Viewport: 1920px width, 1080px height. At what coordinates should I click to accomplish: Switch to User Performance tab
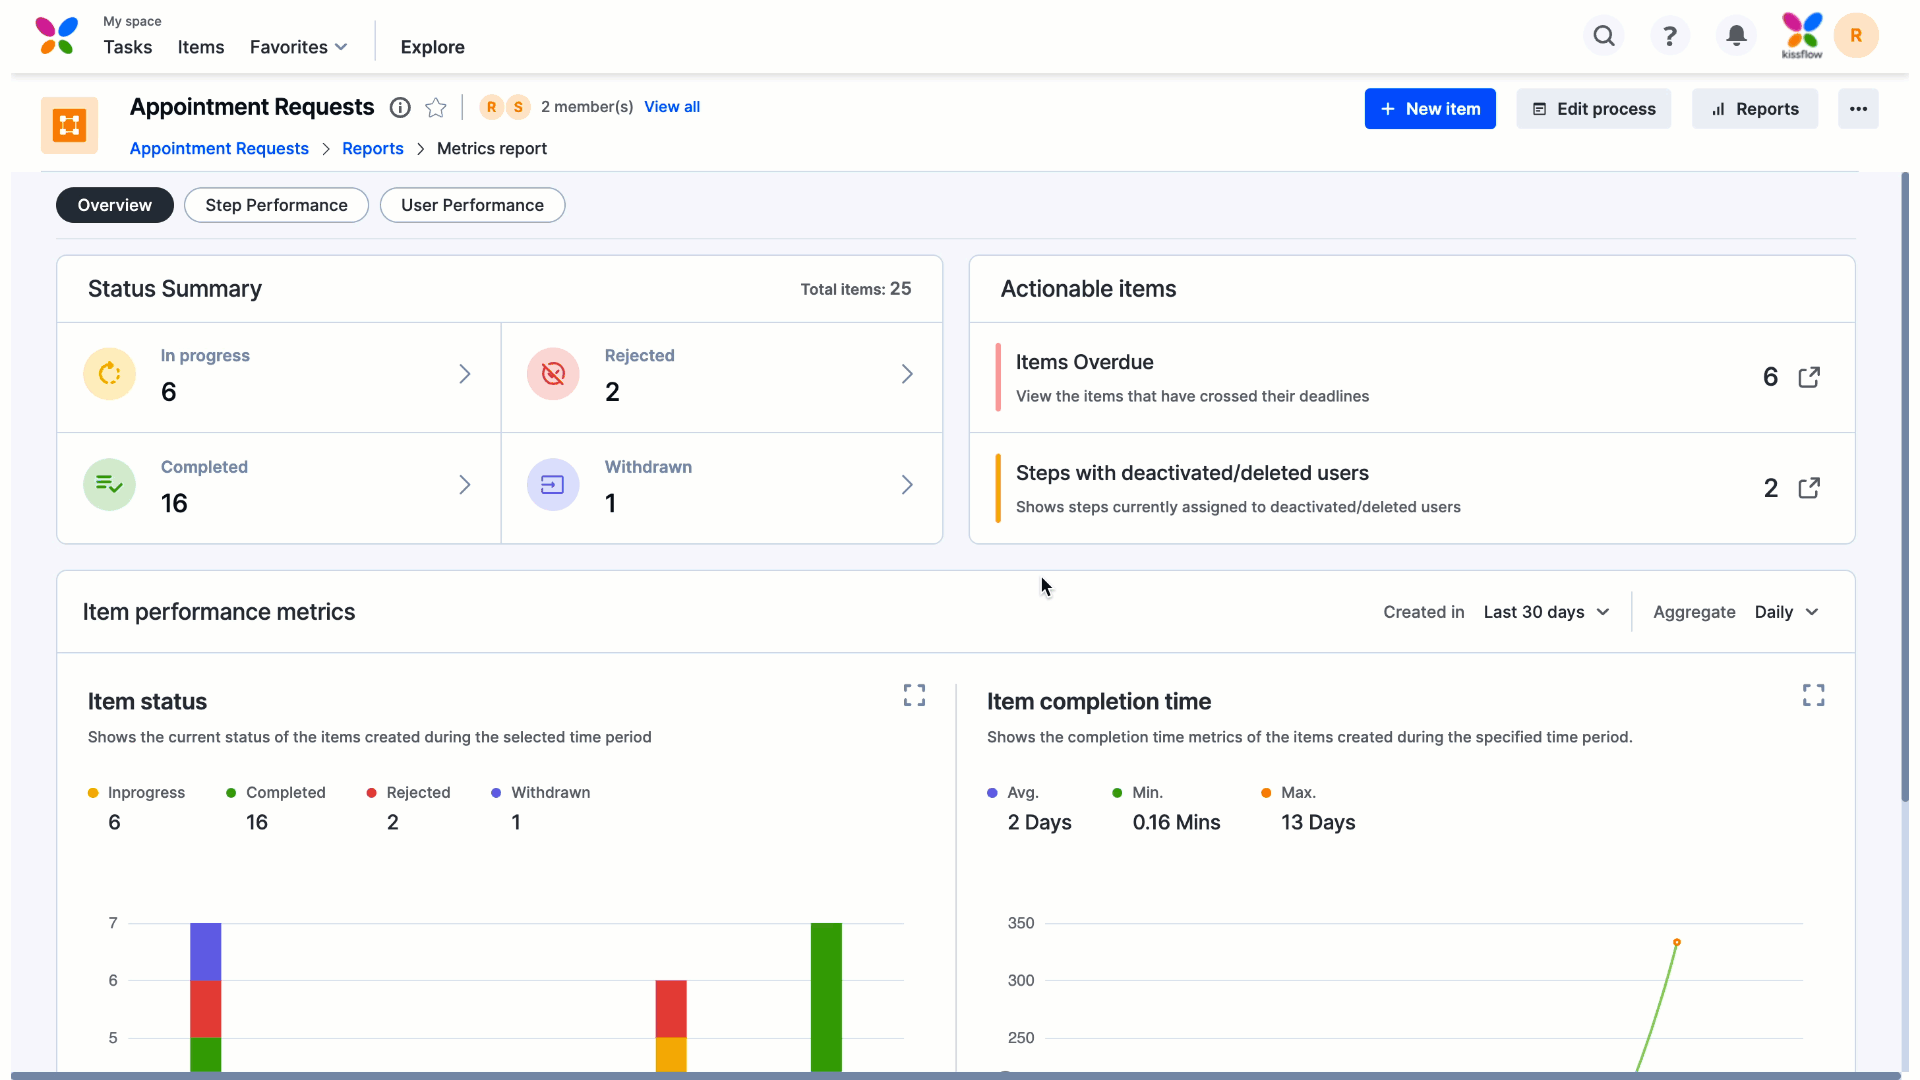pyautogui.click(x=472, y=205)
